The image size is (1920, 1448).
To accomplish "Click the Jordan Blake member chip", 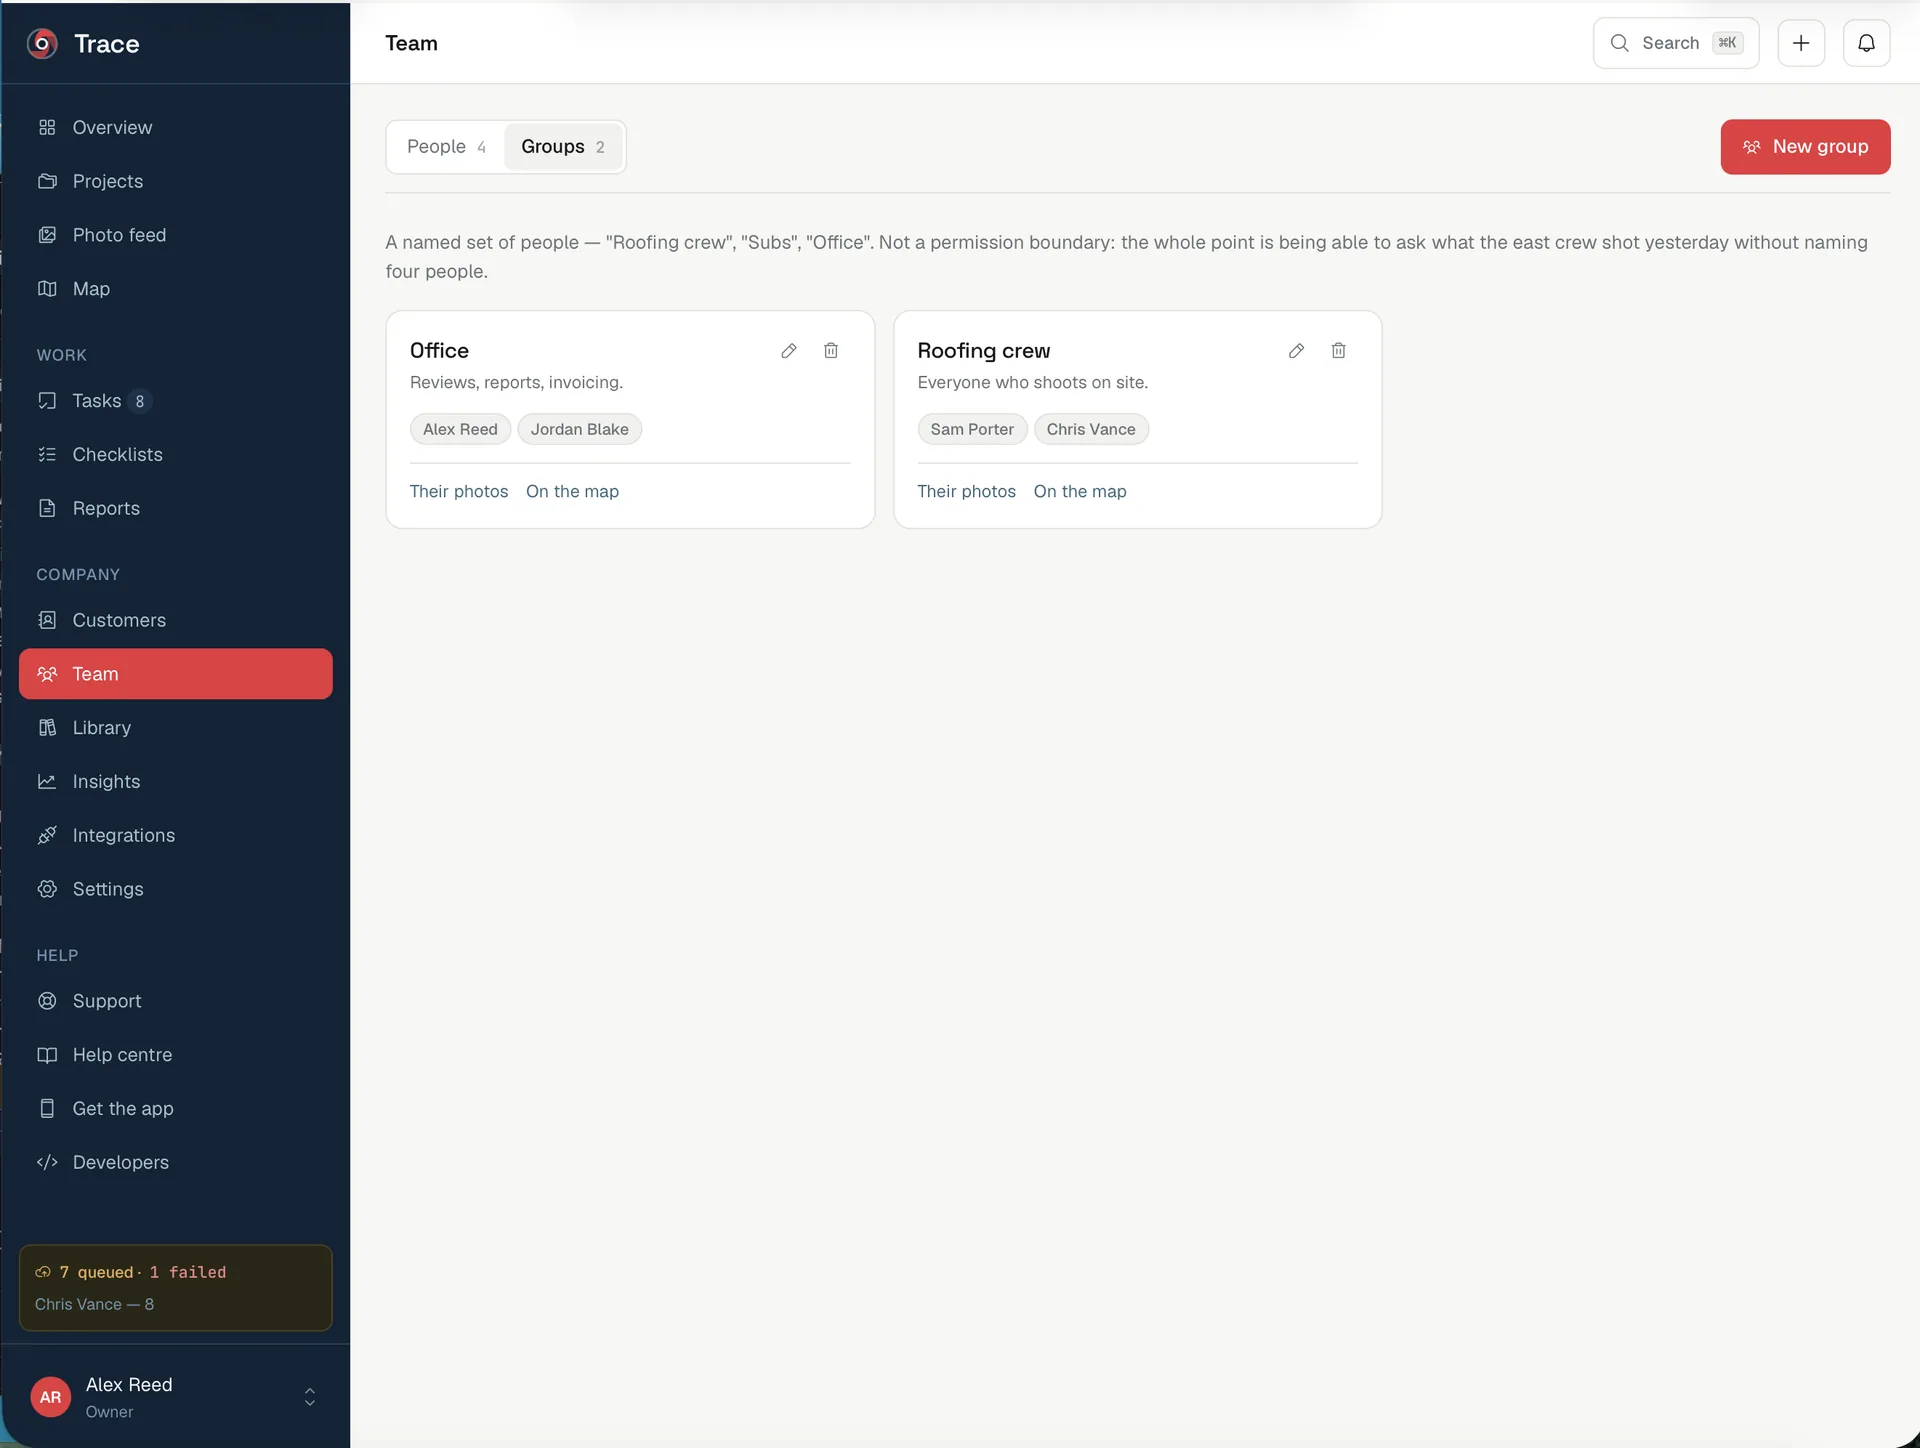I will 580,429.
